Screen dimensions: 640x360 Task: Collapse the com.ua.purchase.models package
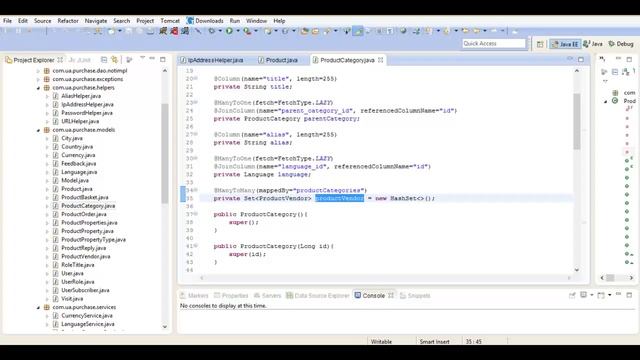click(38, 130)
